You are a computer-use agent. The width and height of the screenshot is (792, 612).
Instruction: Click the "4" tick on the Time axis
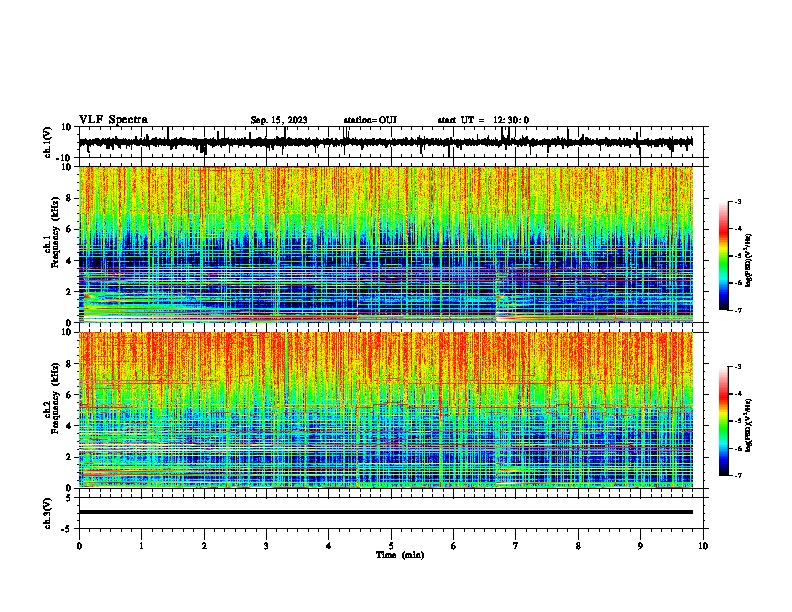tap(329, 546)
